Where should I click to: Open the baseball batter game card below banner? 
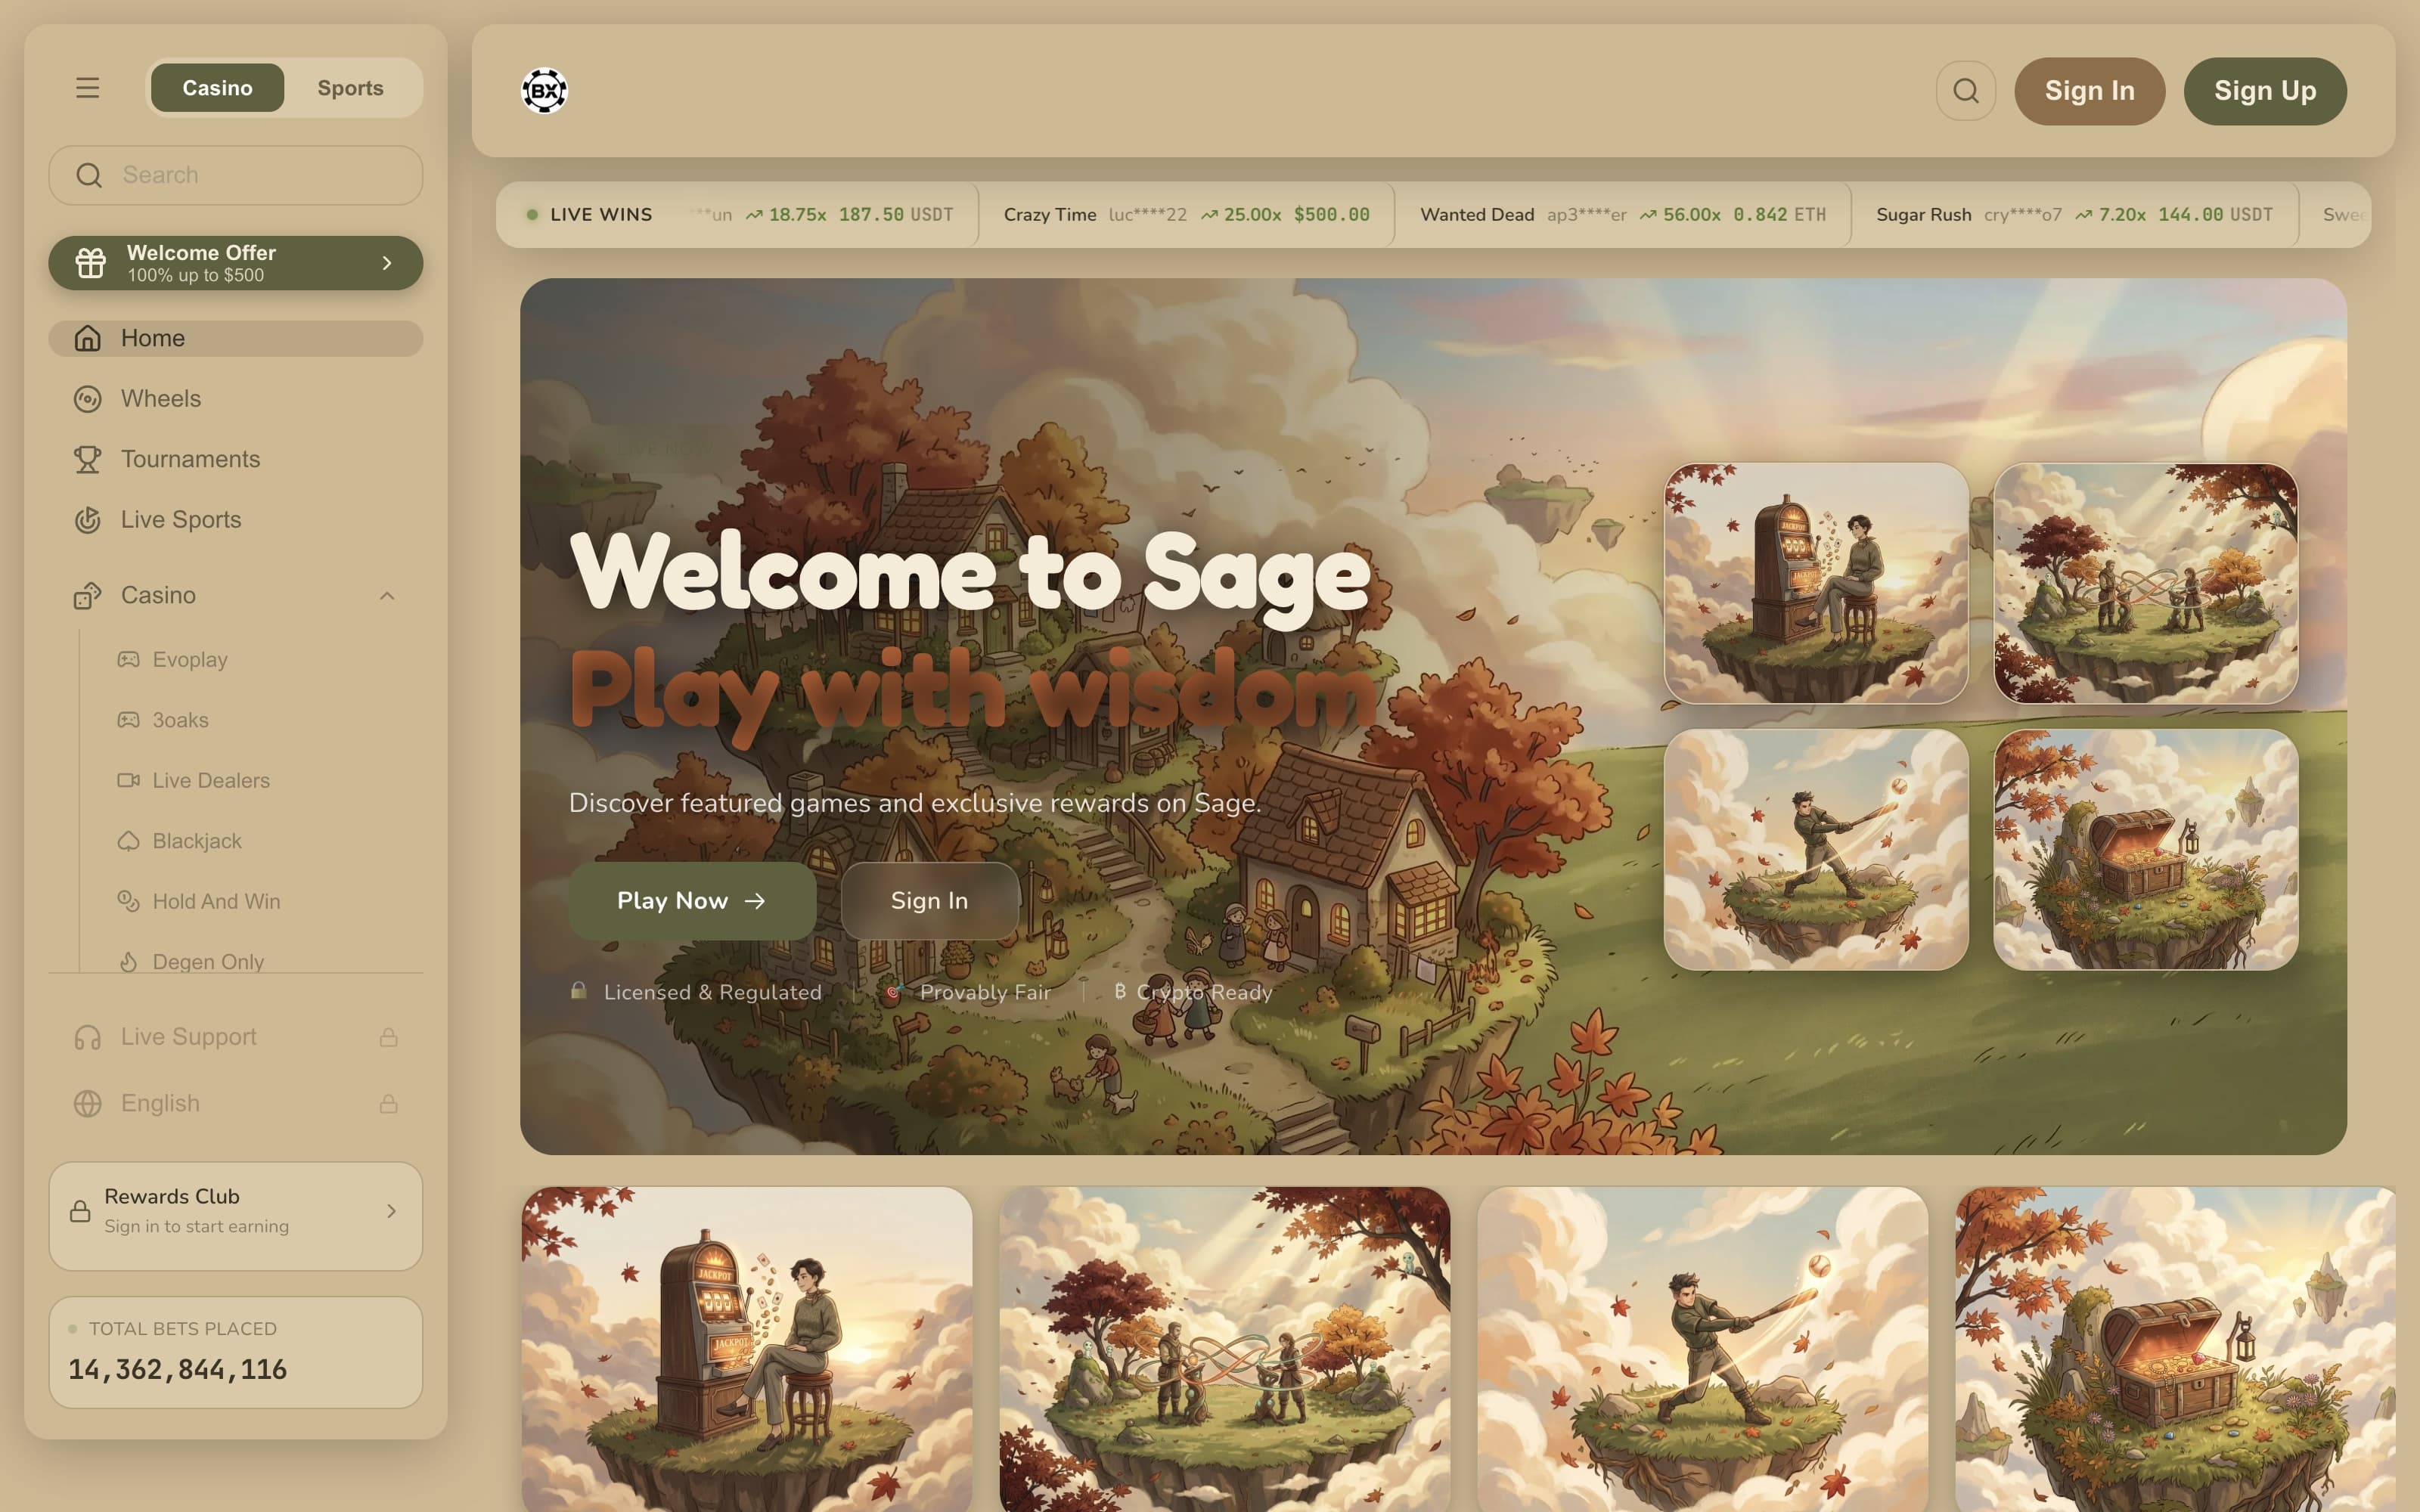(x=1702, y=1349)
